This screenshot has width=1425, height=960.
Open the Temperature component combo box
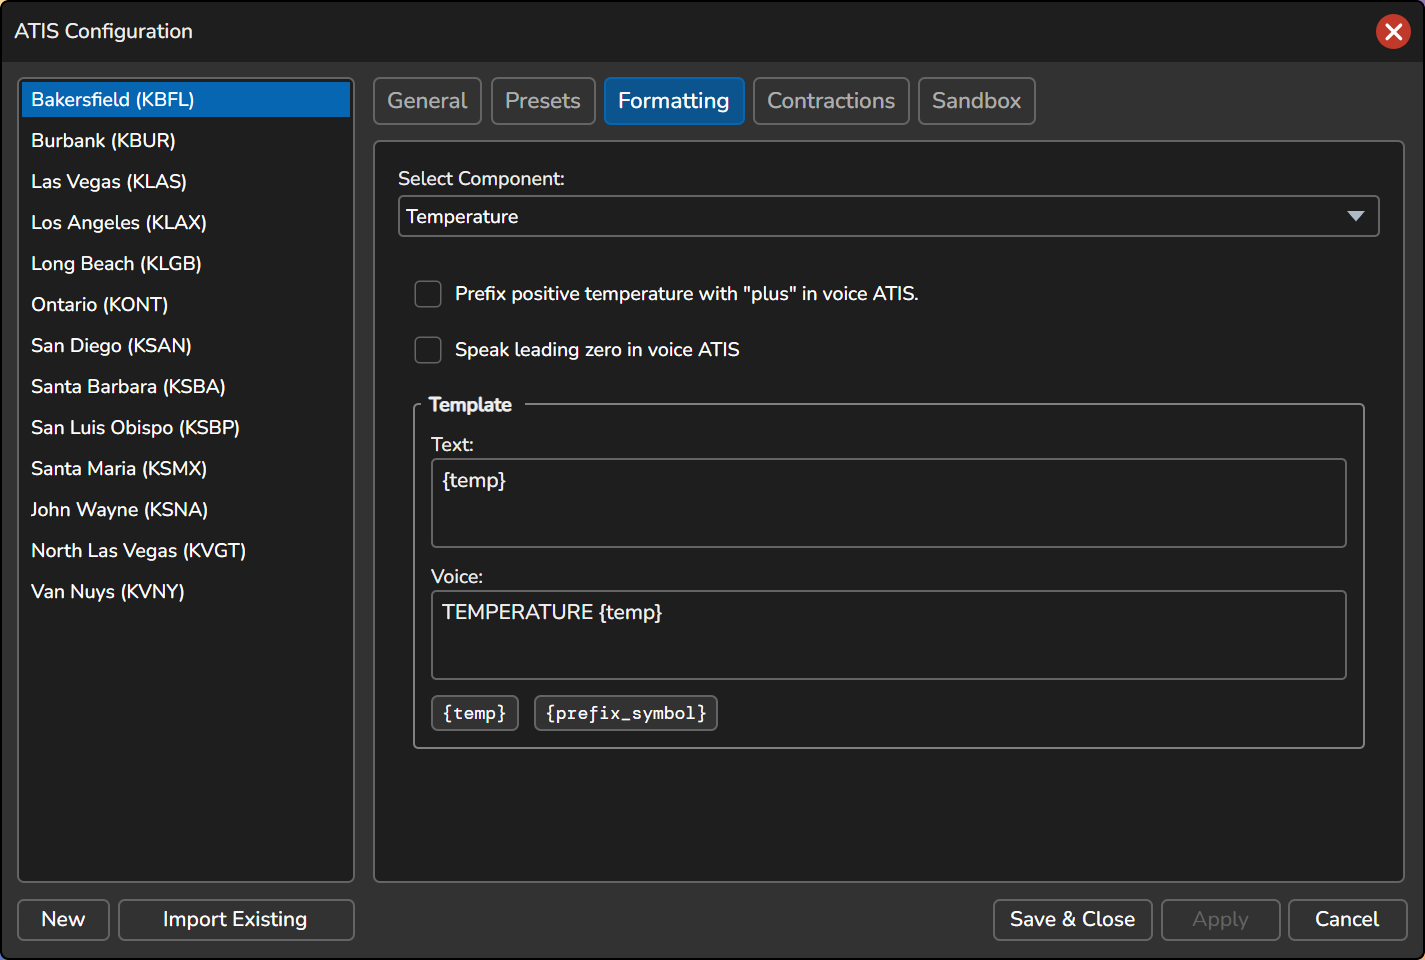888,216
